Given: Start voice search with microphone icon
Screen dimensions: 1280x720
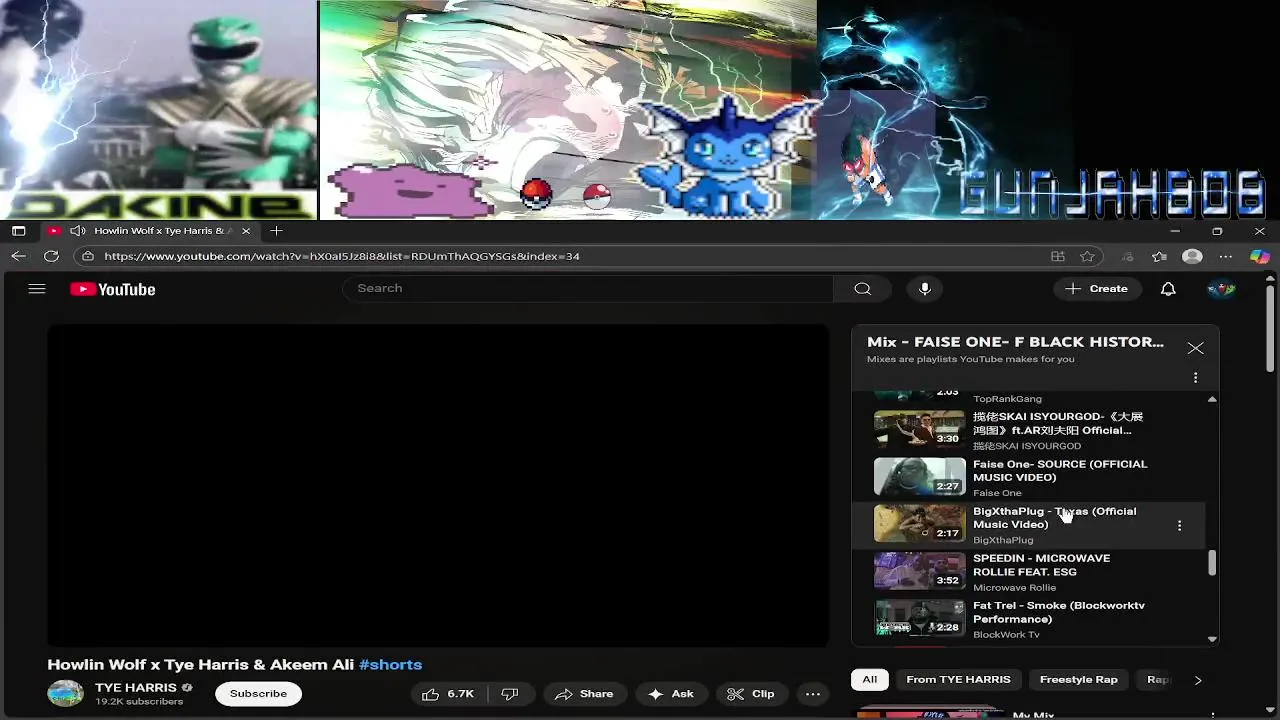Looking at the screenshot, I should point(925,289).
